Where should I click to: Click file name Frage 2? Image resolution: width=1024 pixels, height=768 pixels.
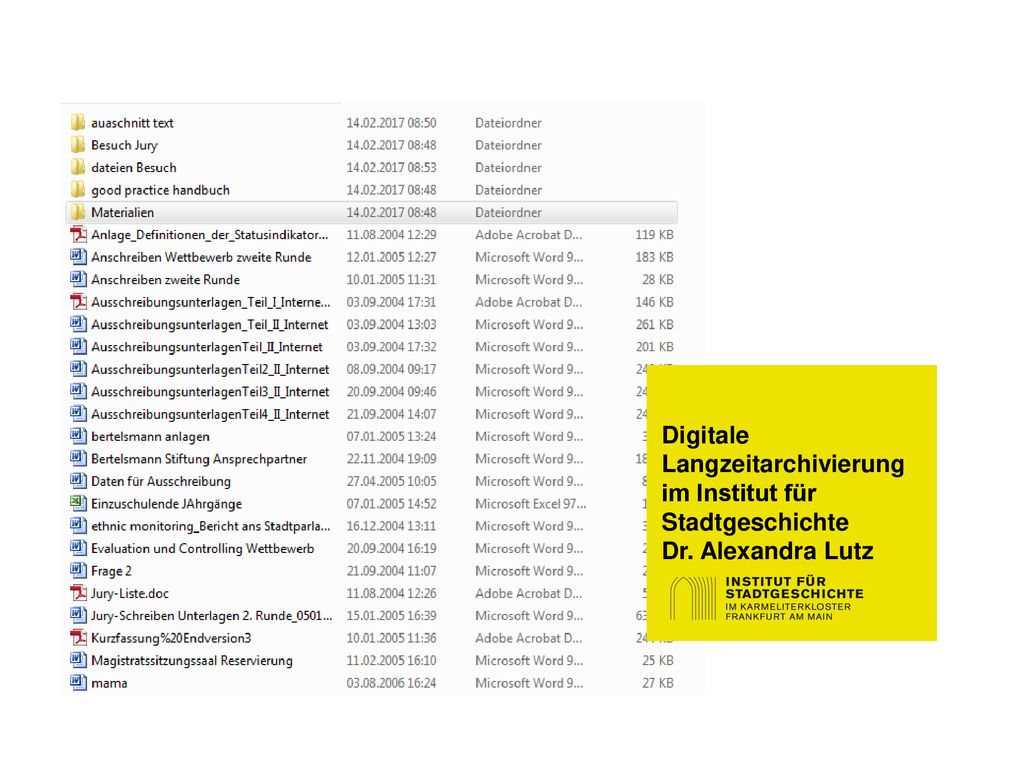(x=111, y=571)
